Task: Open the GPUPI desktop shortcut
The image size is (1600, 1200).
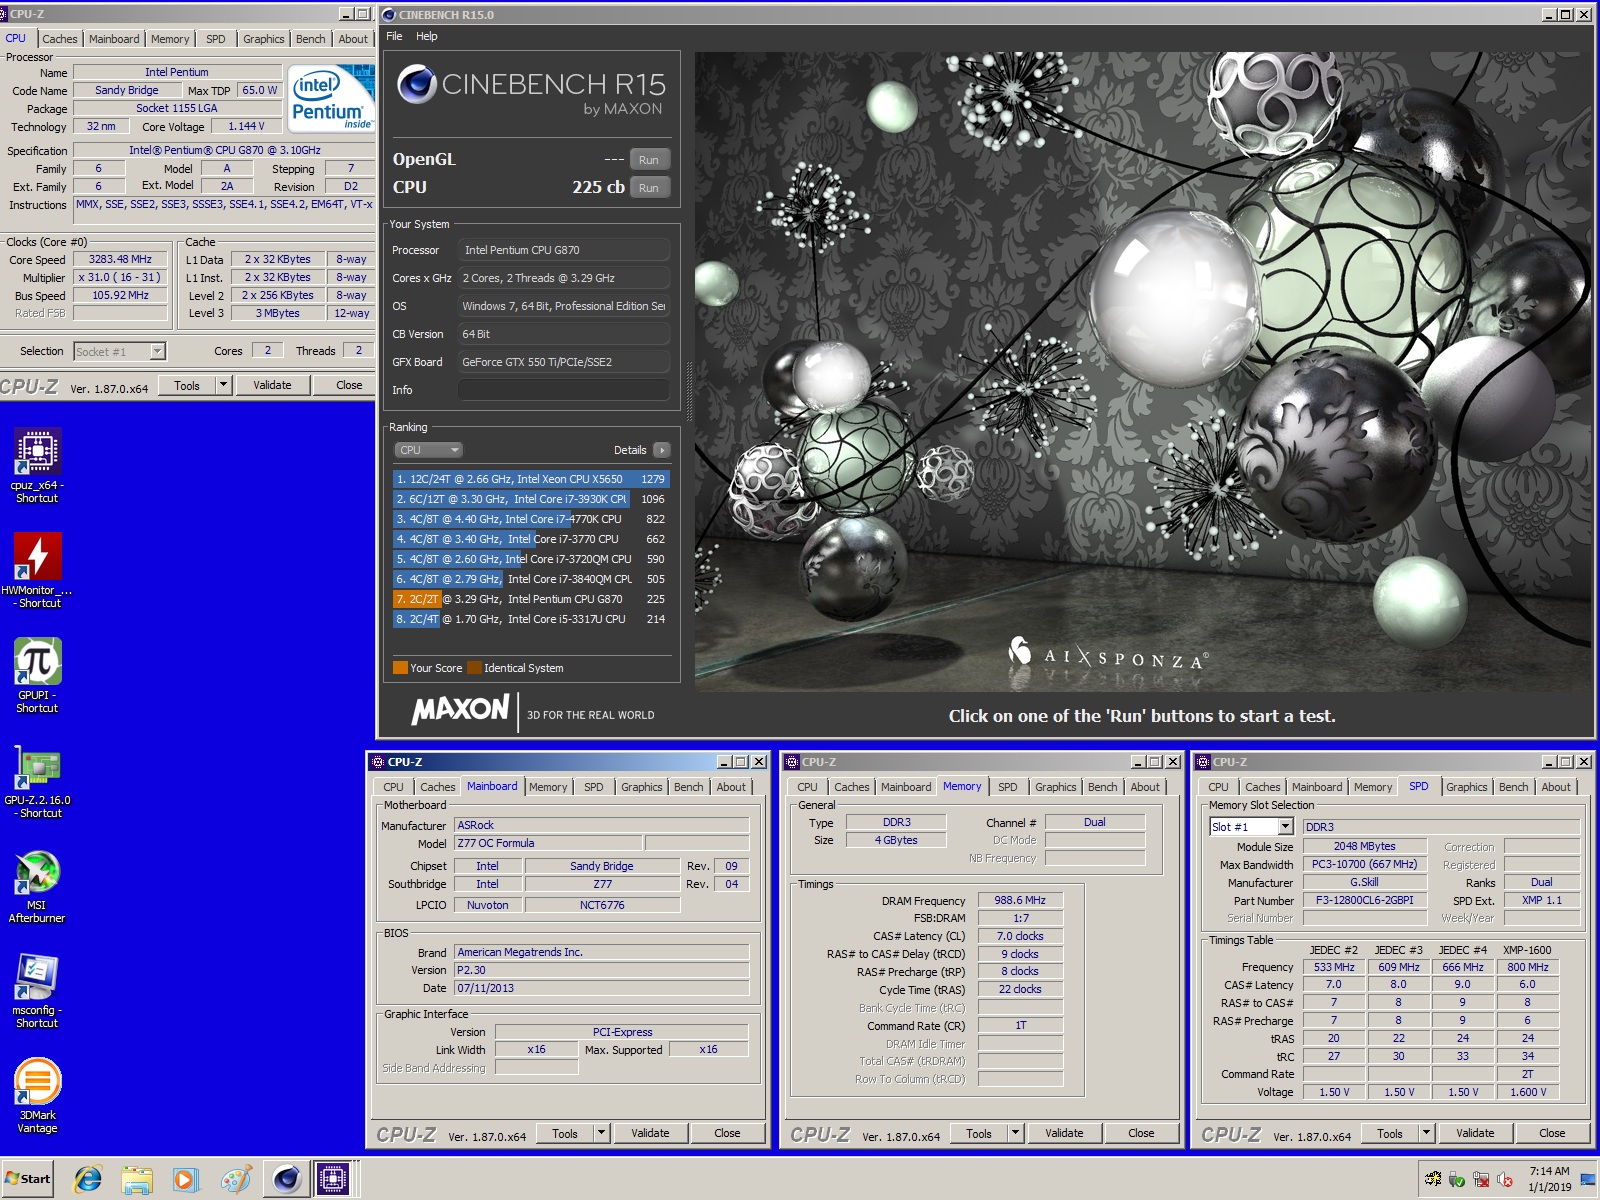Action: click(37, 675)
